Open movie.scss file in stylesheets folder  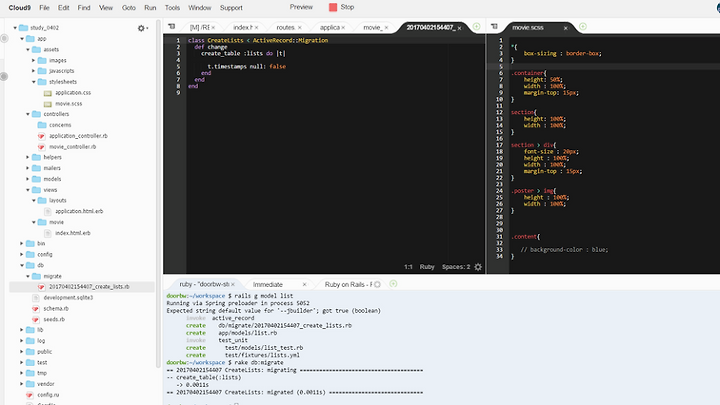(x=68, y=104)
